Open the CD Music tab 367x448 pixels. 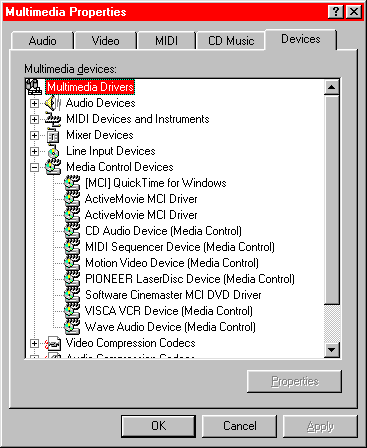231,41
